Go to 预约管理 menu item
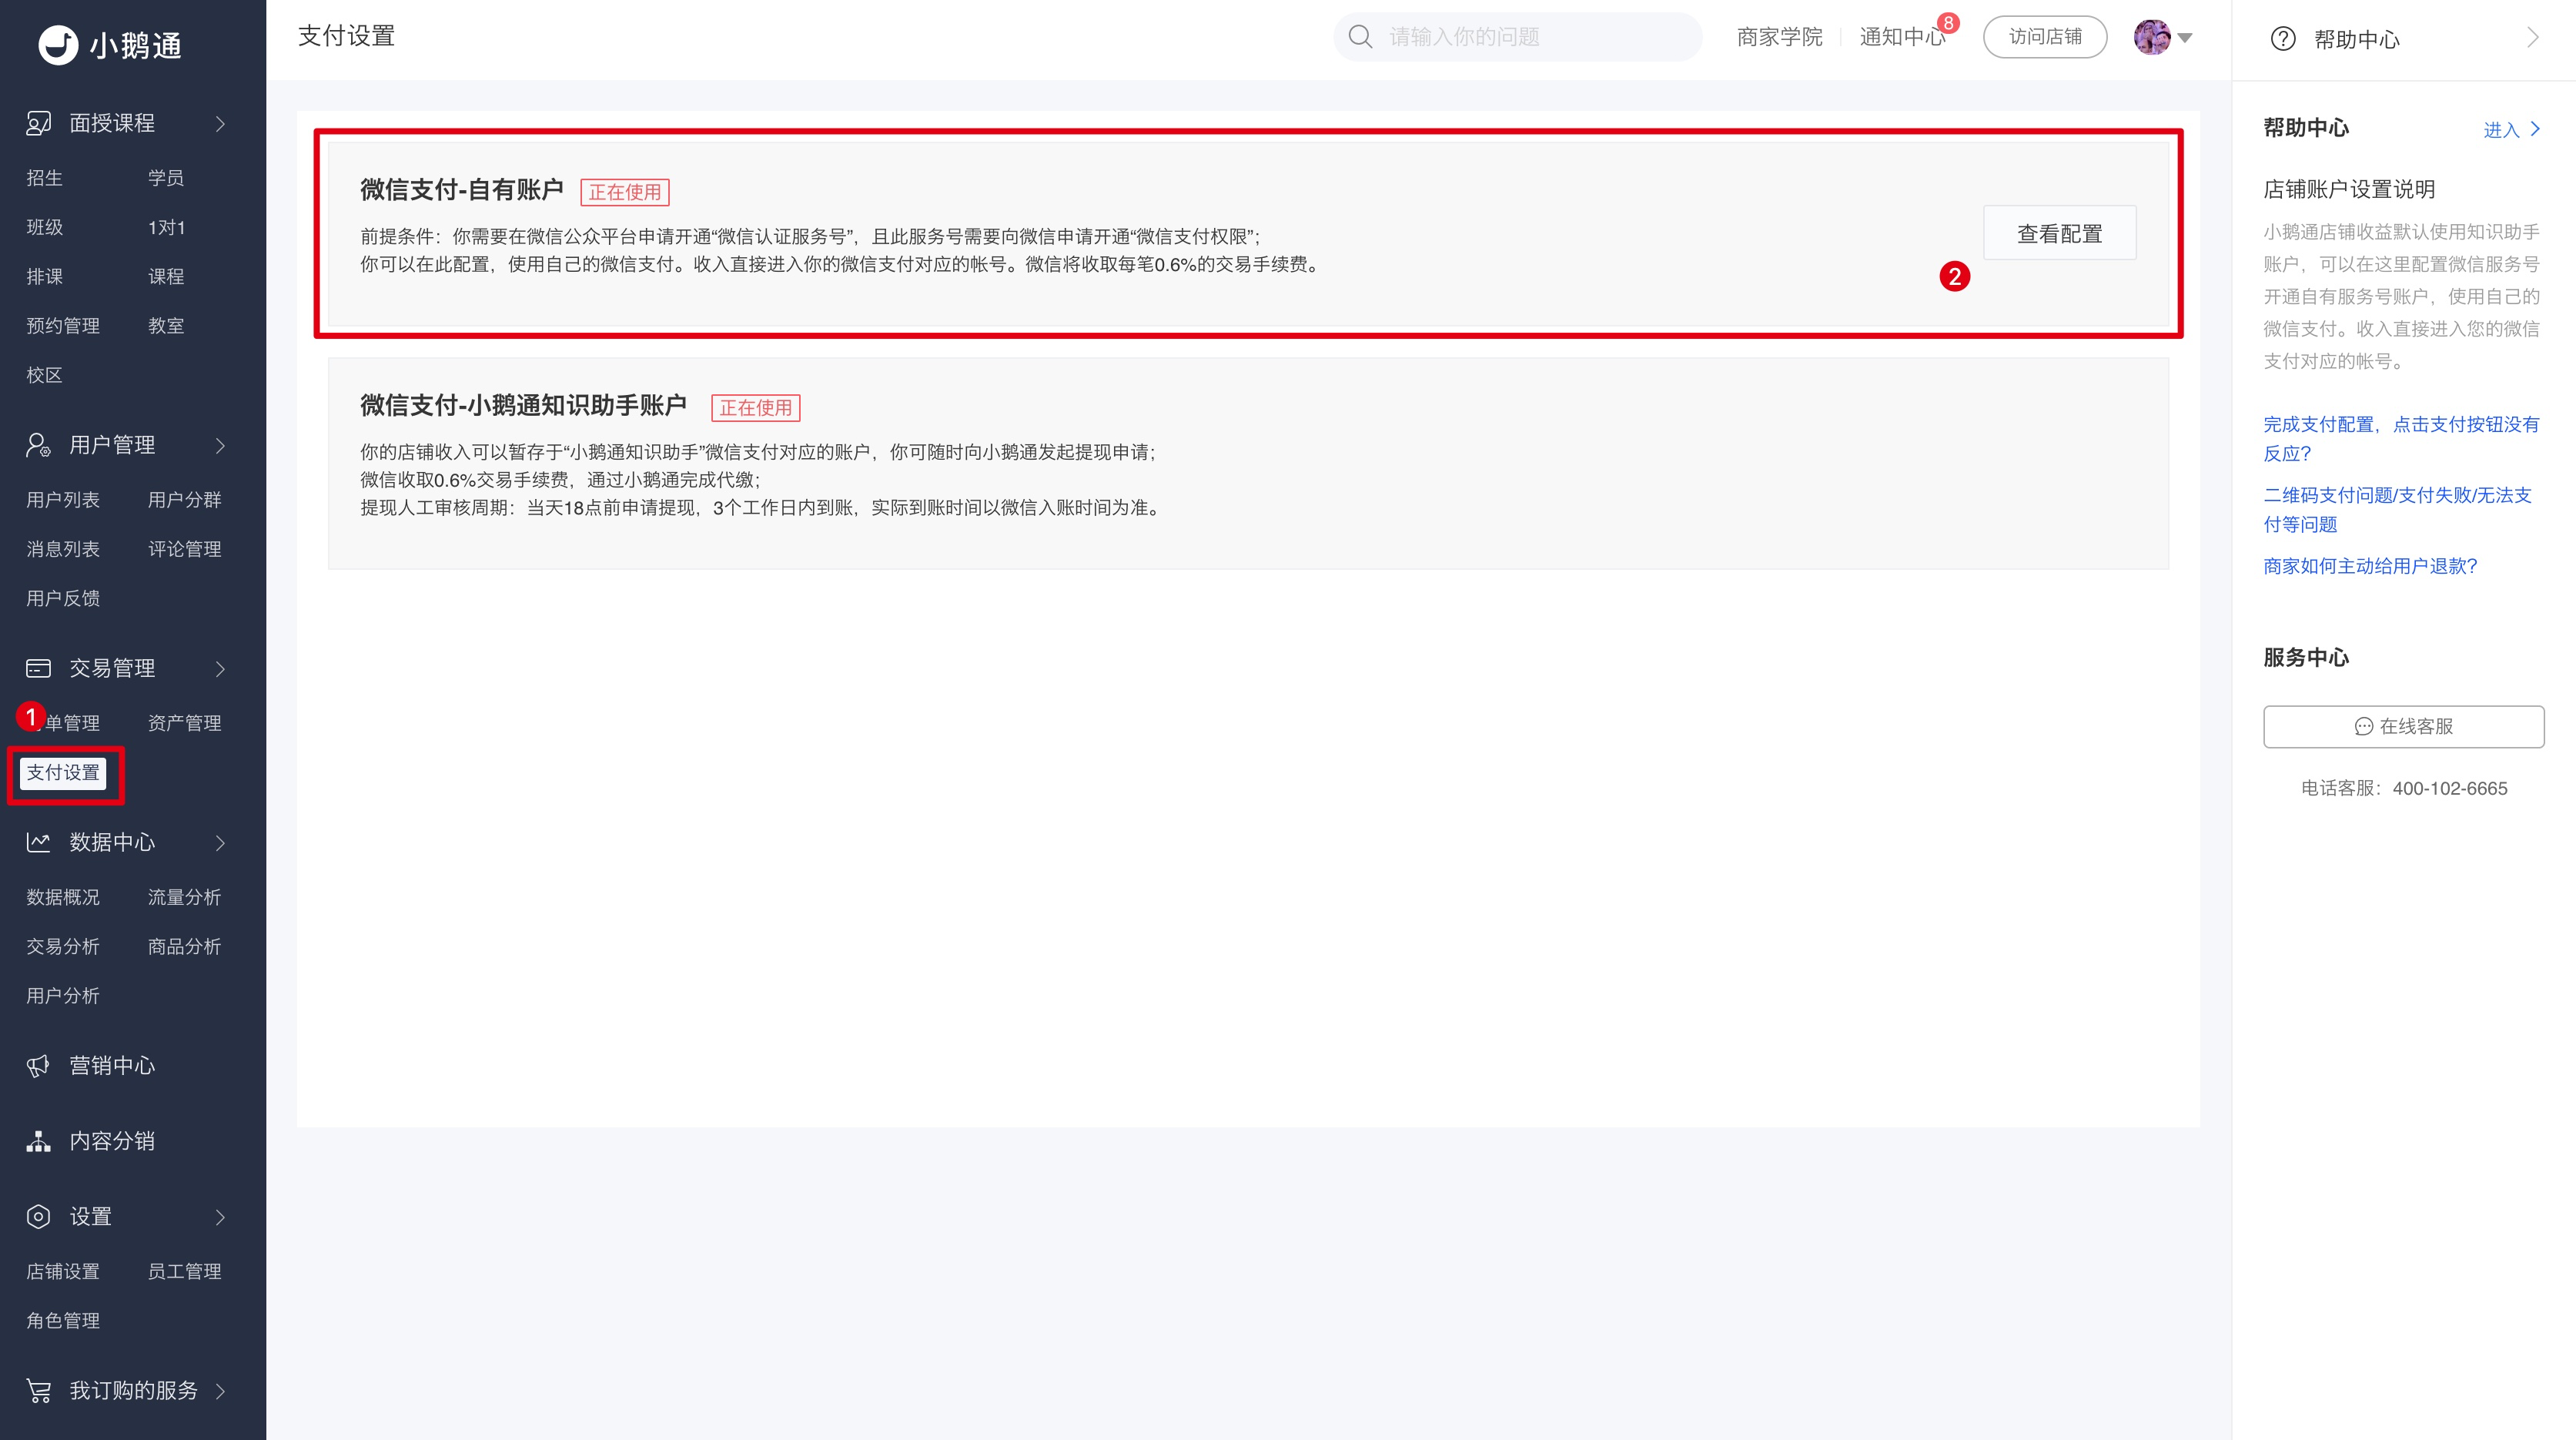 pos(63,326)
